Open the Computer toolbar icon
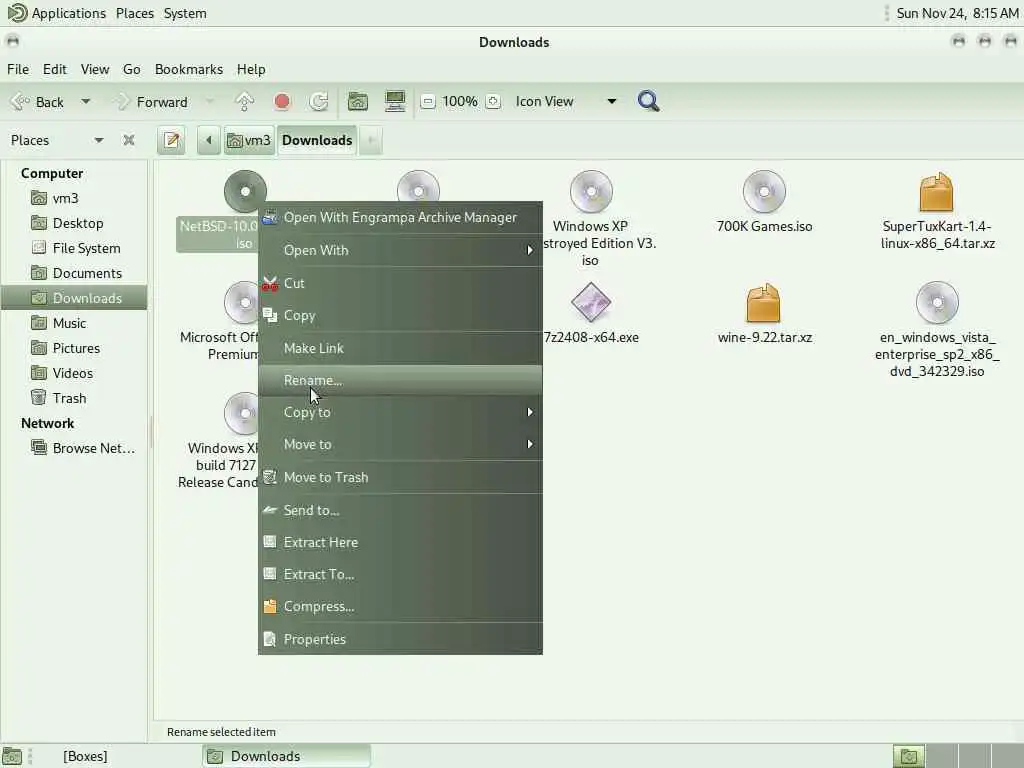 [395, 101]
